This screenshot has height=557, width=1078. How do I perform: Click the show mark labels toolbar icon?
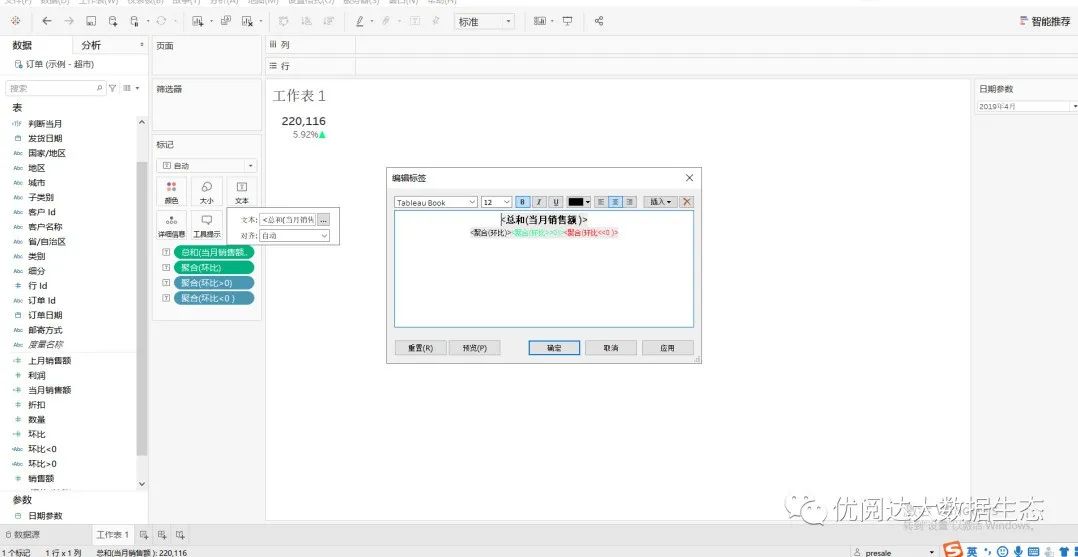[x=415, y=21]
